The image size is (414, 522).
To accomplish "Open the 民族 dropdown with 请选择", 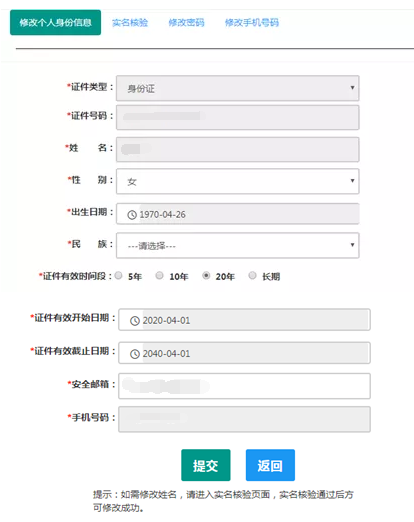I will coord(238,246).
